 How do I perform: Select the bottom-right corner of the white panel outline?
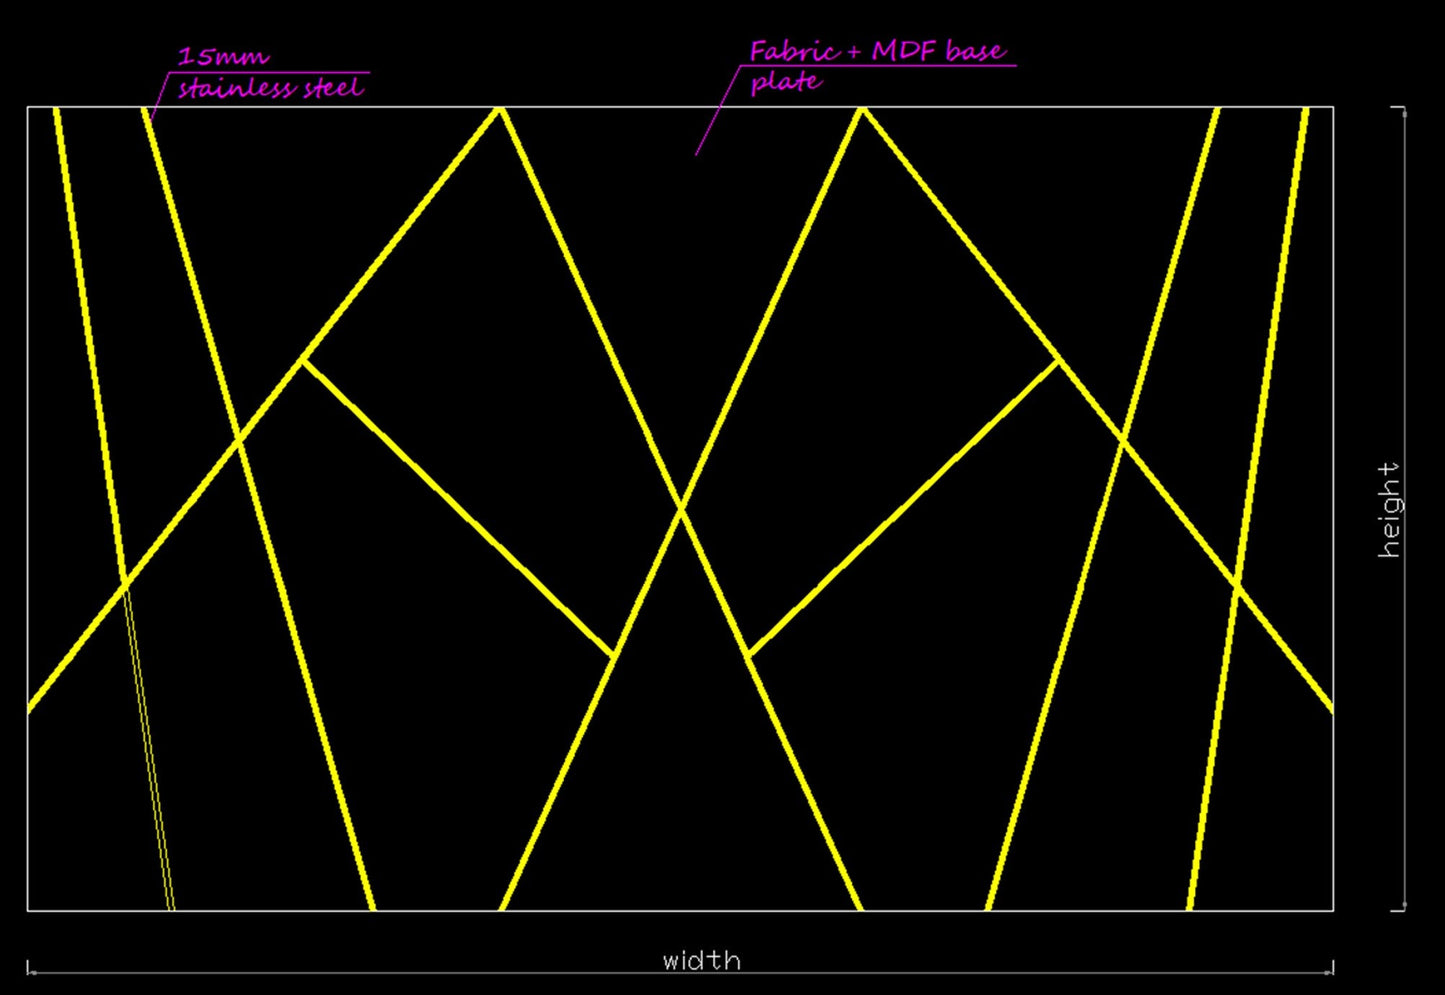pyautogui.click(x=1333, y=910)
